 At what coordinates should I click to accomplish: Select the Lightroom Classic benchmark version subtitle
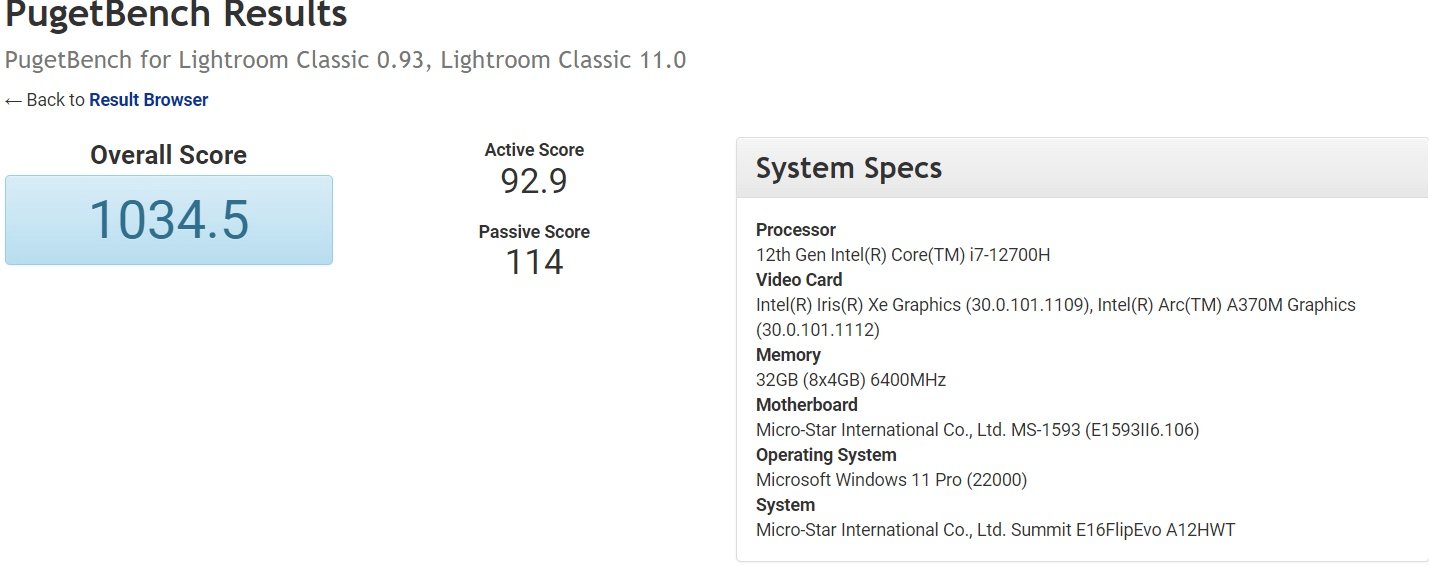click(x=345, y=60)
